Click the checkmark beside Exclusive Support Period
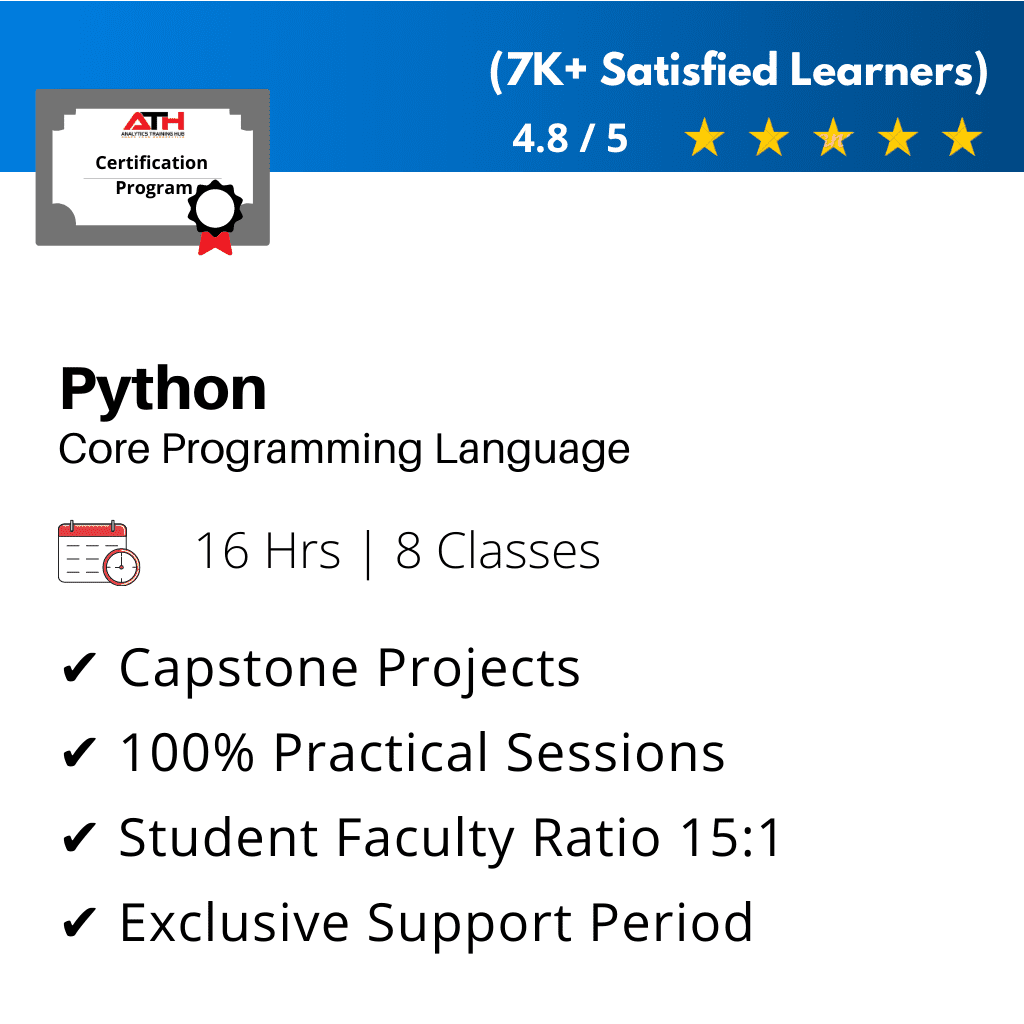Viewport: 1024px width, 1024px height. click(79, 924)
